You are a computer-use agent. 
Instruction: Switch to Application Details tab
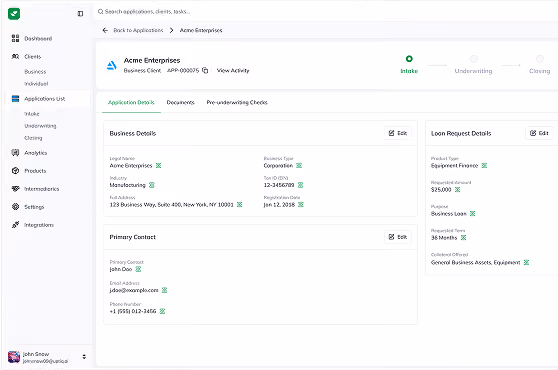point(131,102)
